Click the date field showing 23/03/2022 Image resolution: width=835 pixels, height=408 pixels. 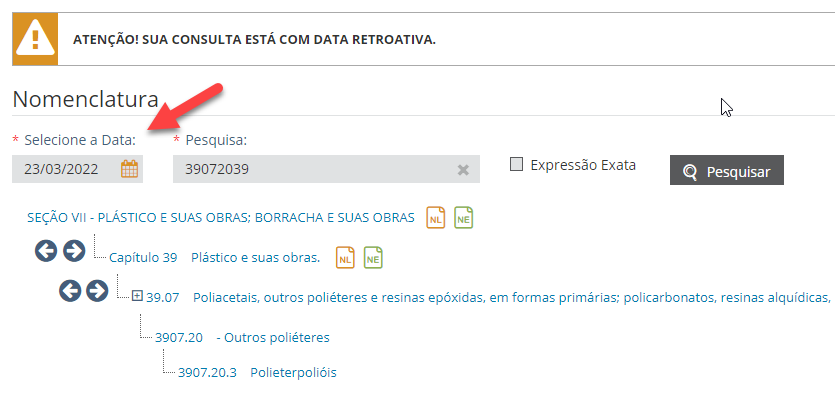click(65, 169)
